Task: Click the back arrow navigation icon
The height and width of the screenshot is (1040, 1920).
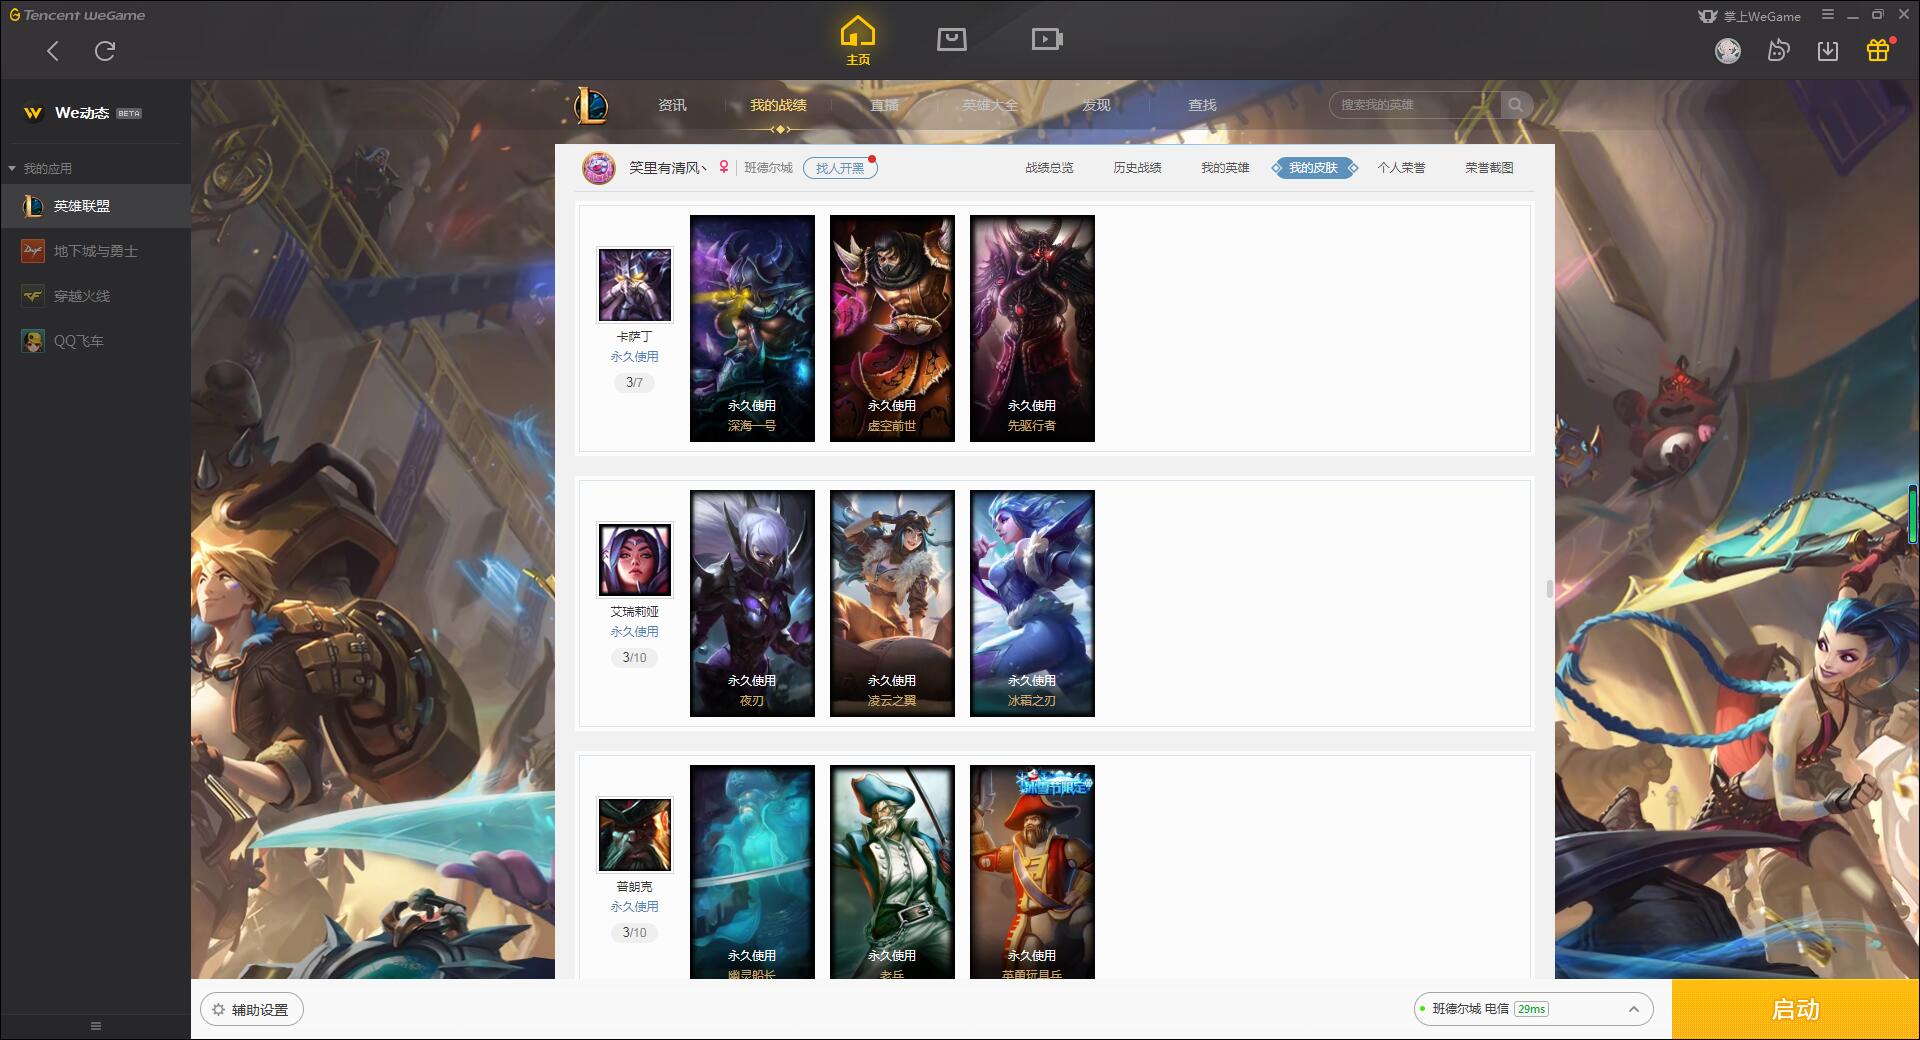Action: coord(53,51)
